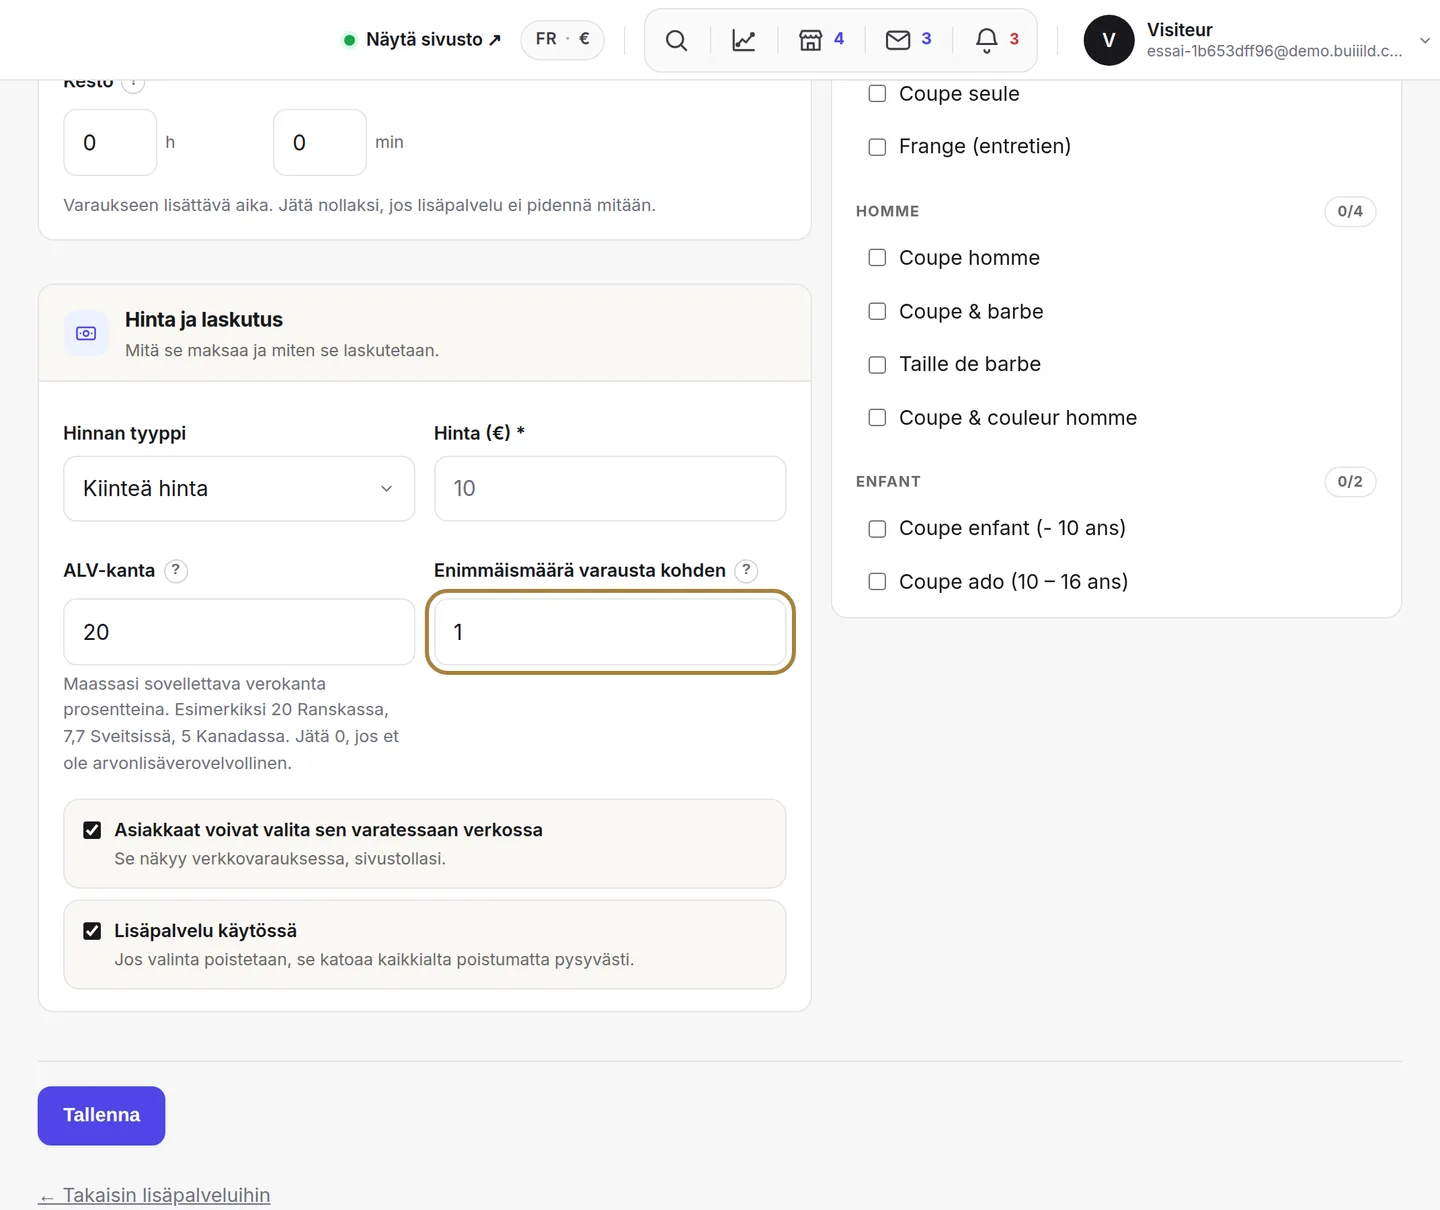Open the Hinnan tyyppi dropdown

click(x=239, y=489)
